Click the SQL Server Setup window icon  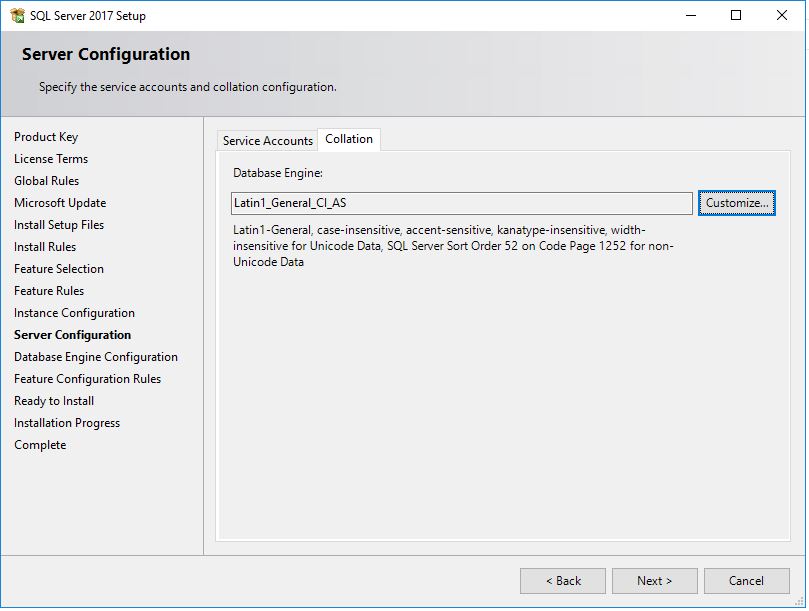pos(17,15)
